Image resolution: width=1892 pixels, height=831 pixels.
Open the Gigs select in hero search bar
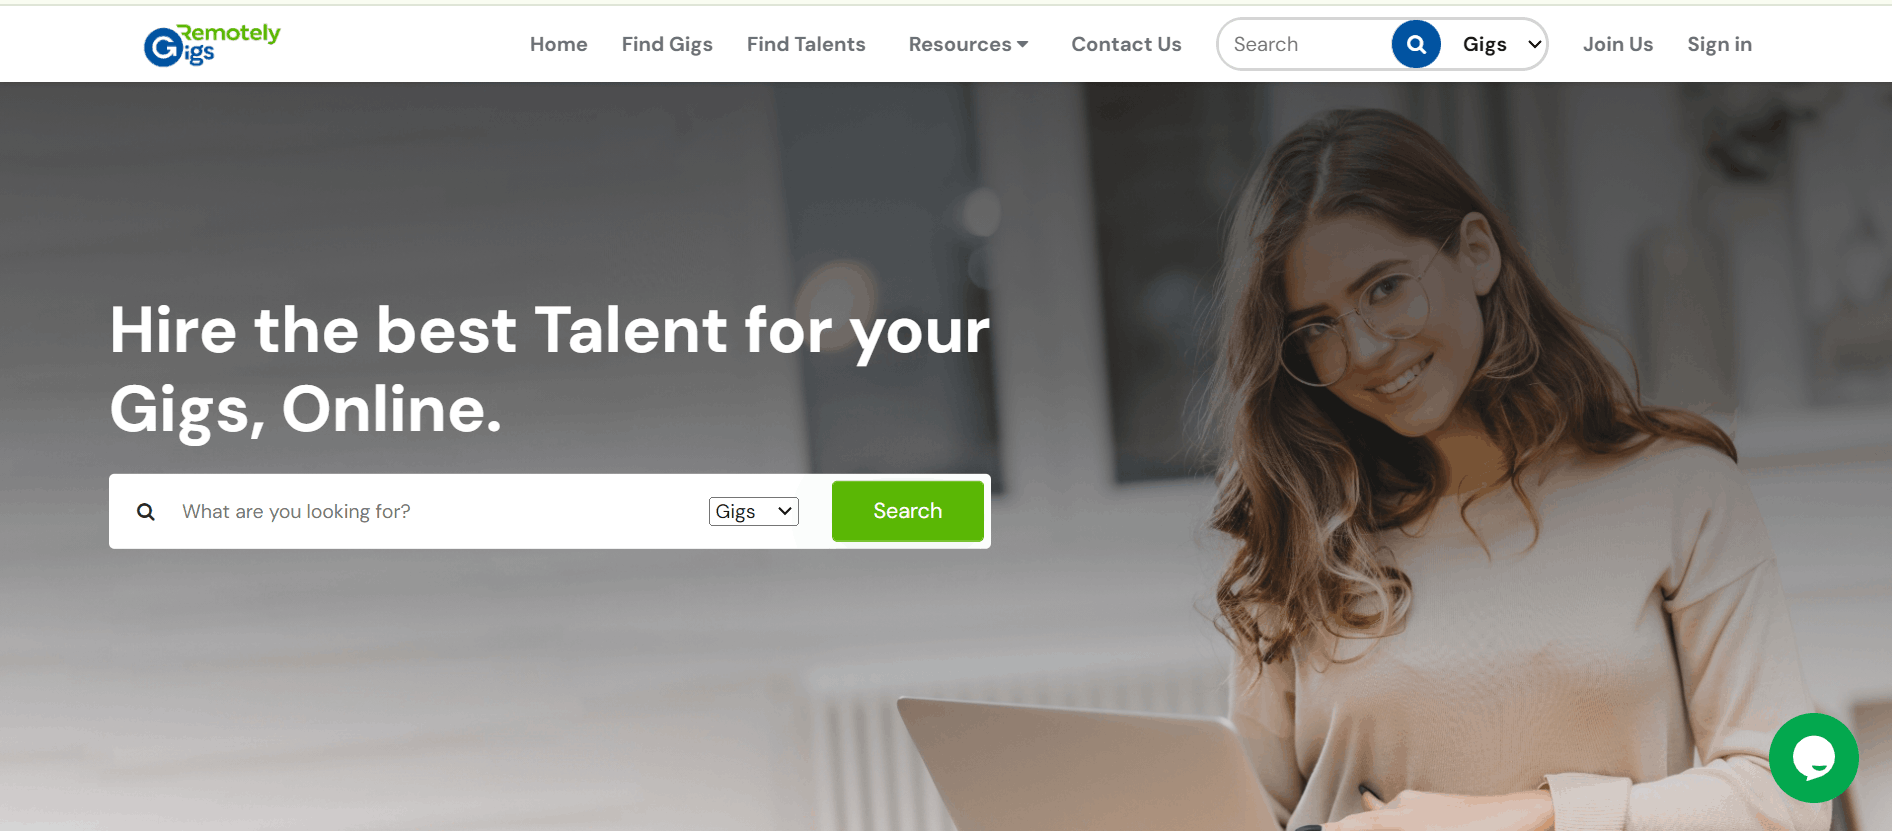pos(754,511)
